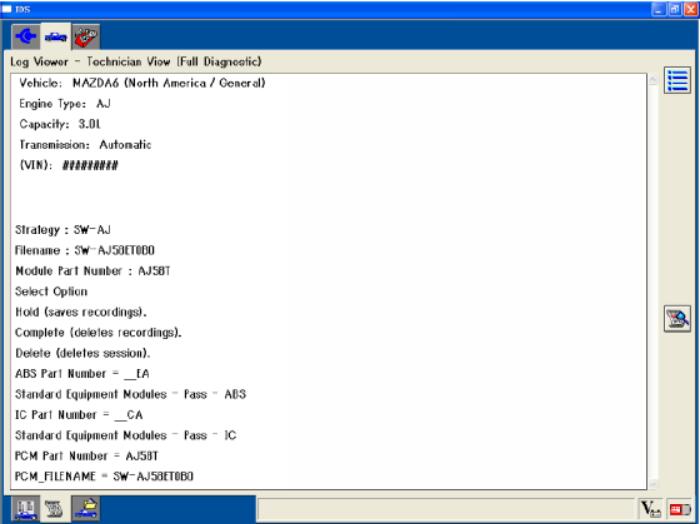Click the ABS Part Number = __EA line
The width and height of the screenshot is (700, 524).
coord(82,374)
